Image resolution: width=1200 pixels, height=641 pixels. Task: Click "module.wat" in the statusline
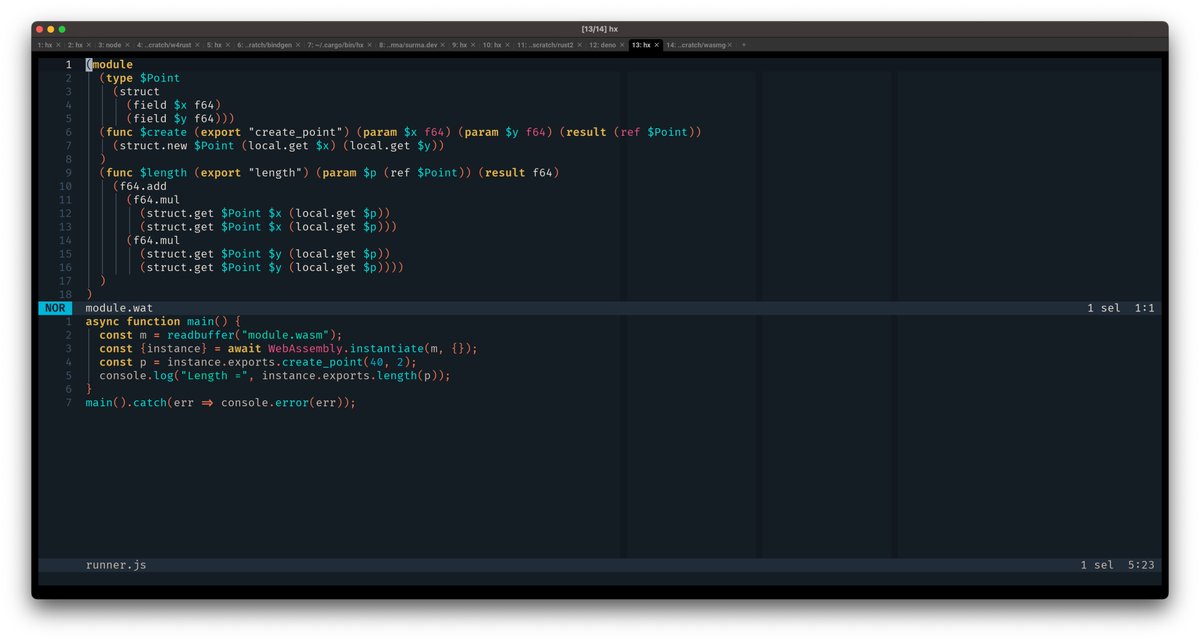coord(120,307)
